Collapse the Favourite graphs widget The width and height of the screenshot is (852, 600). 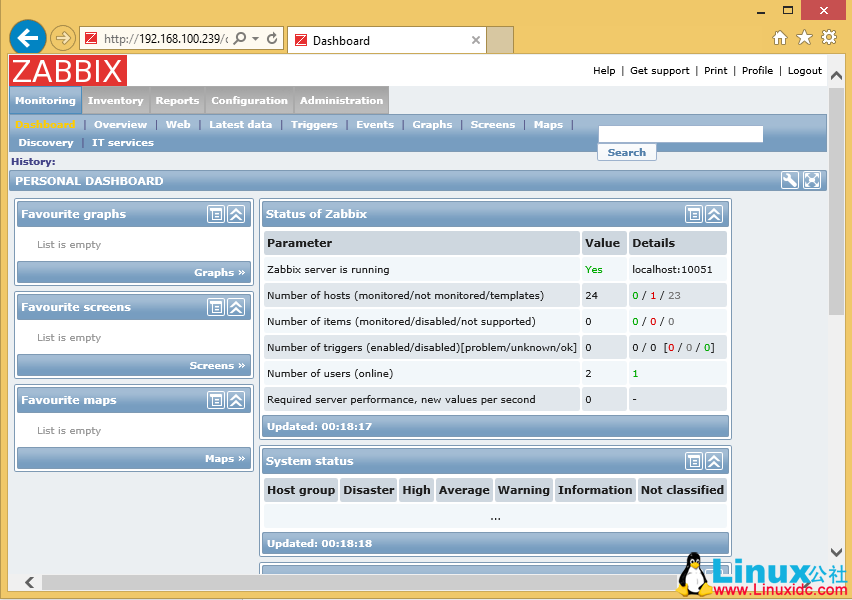pyautogui.click(x=236, y=213)
